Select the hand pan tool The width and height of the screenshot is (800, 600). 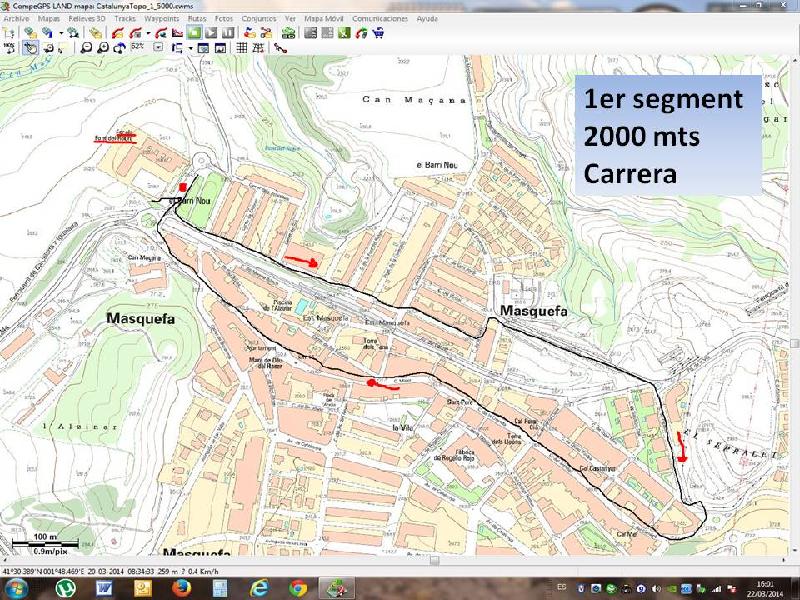point(30,47)
